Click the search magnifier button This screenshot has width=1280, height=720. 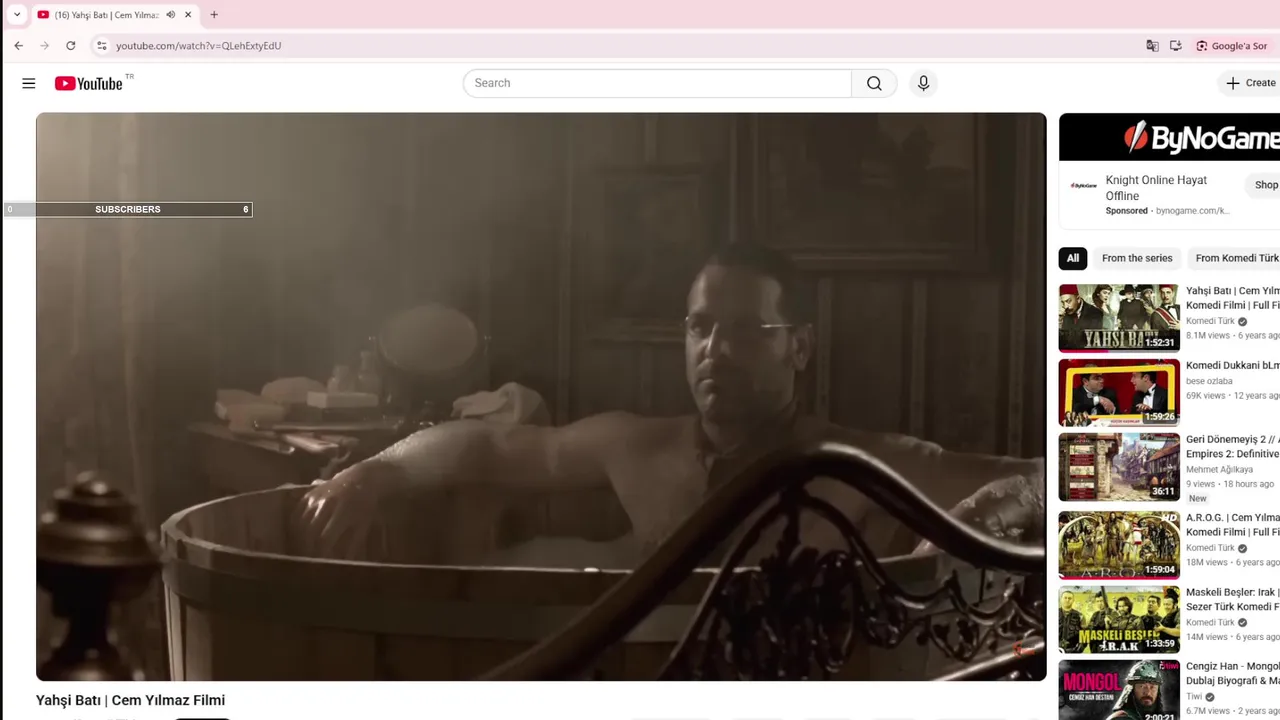pyautogui.click(x=874, y=83)
